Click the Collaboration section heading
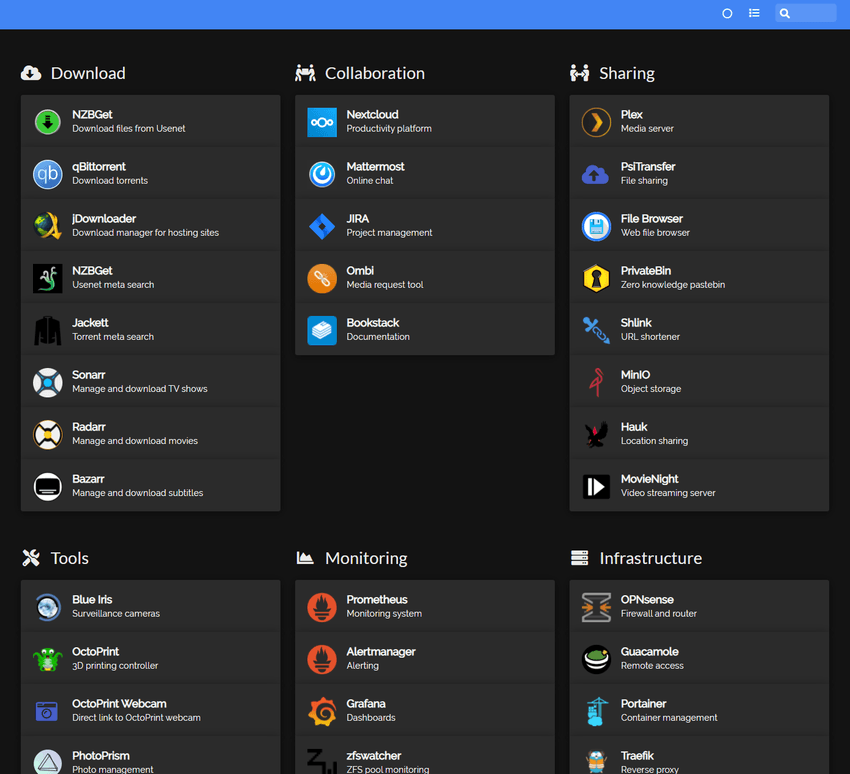This screenshot has height=774, width=850. [x=375, y=73]
